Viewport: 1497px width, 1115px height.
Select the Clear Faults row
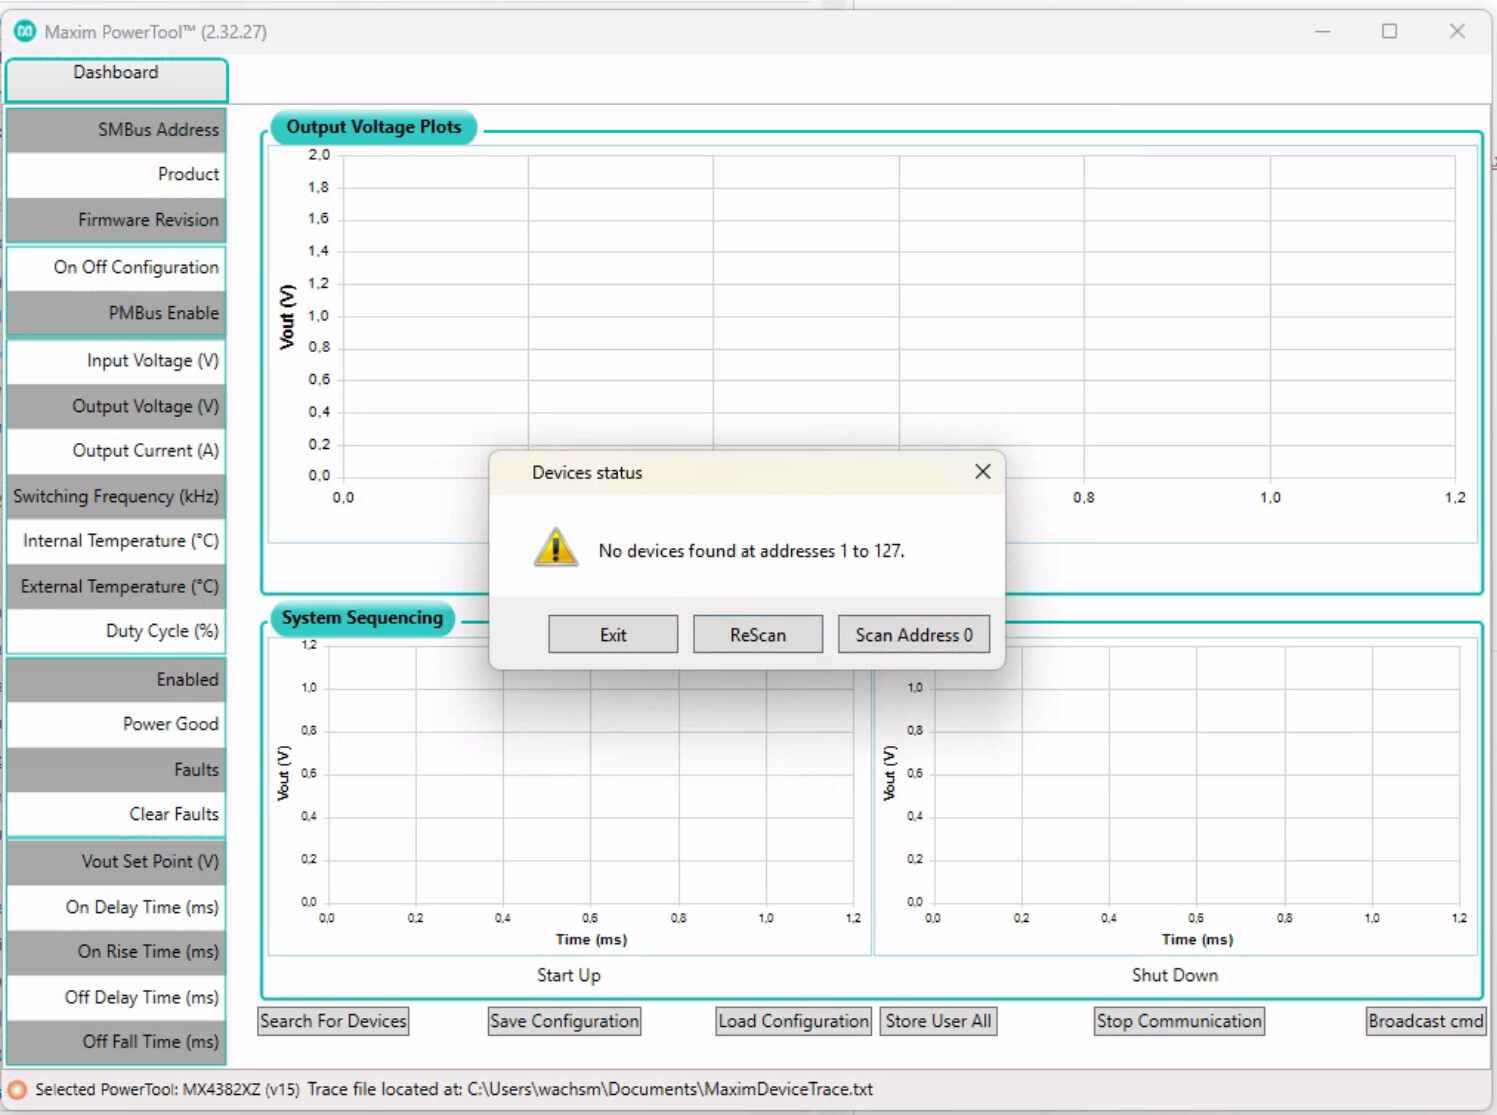click(x=116, y=814)
